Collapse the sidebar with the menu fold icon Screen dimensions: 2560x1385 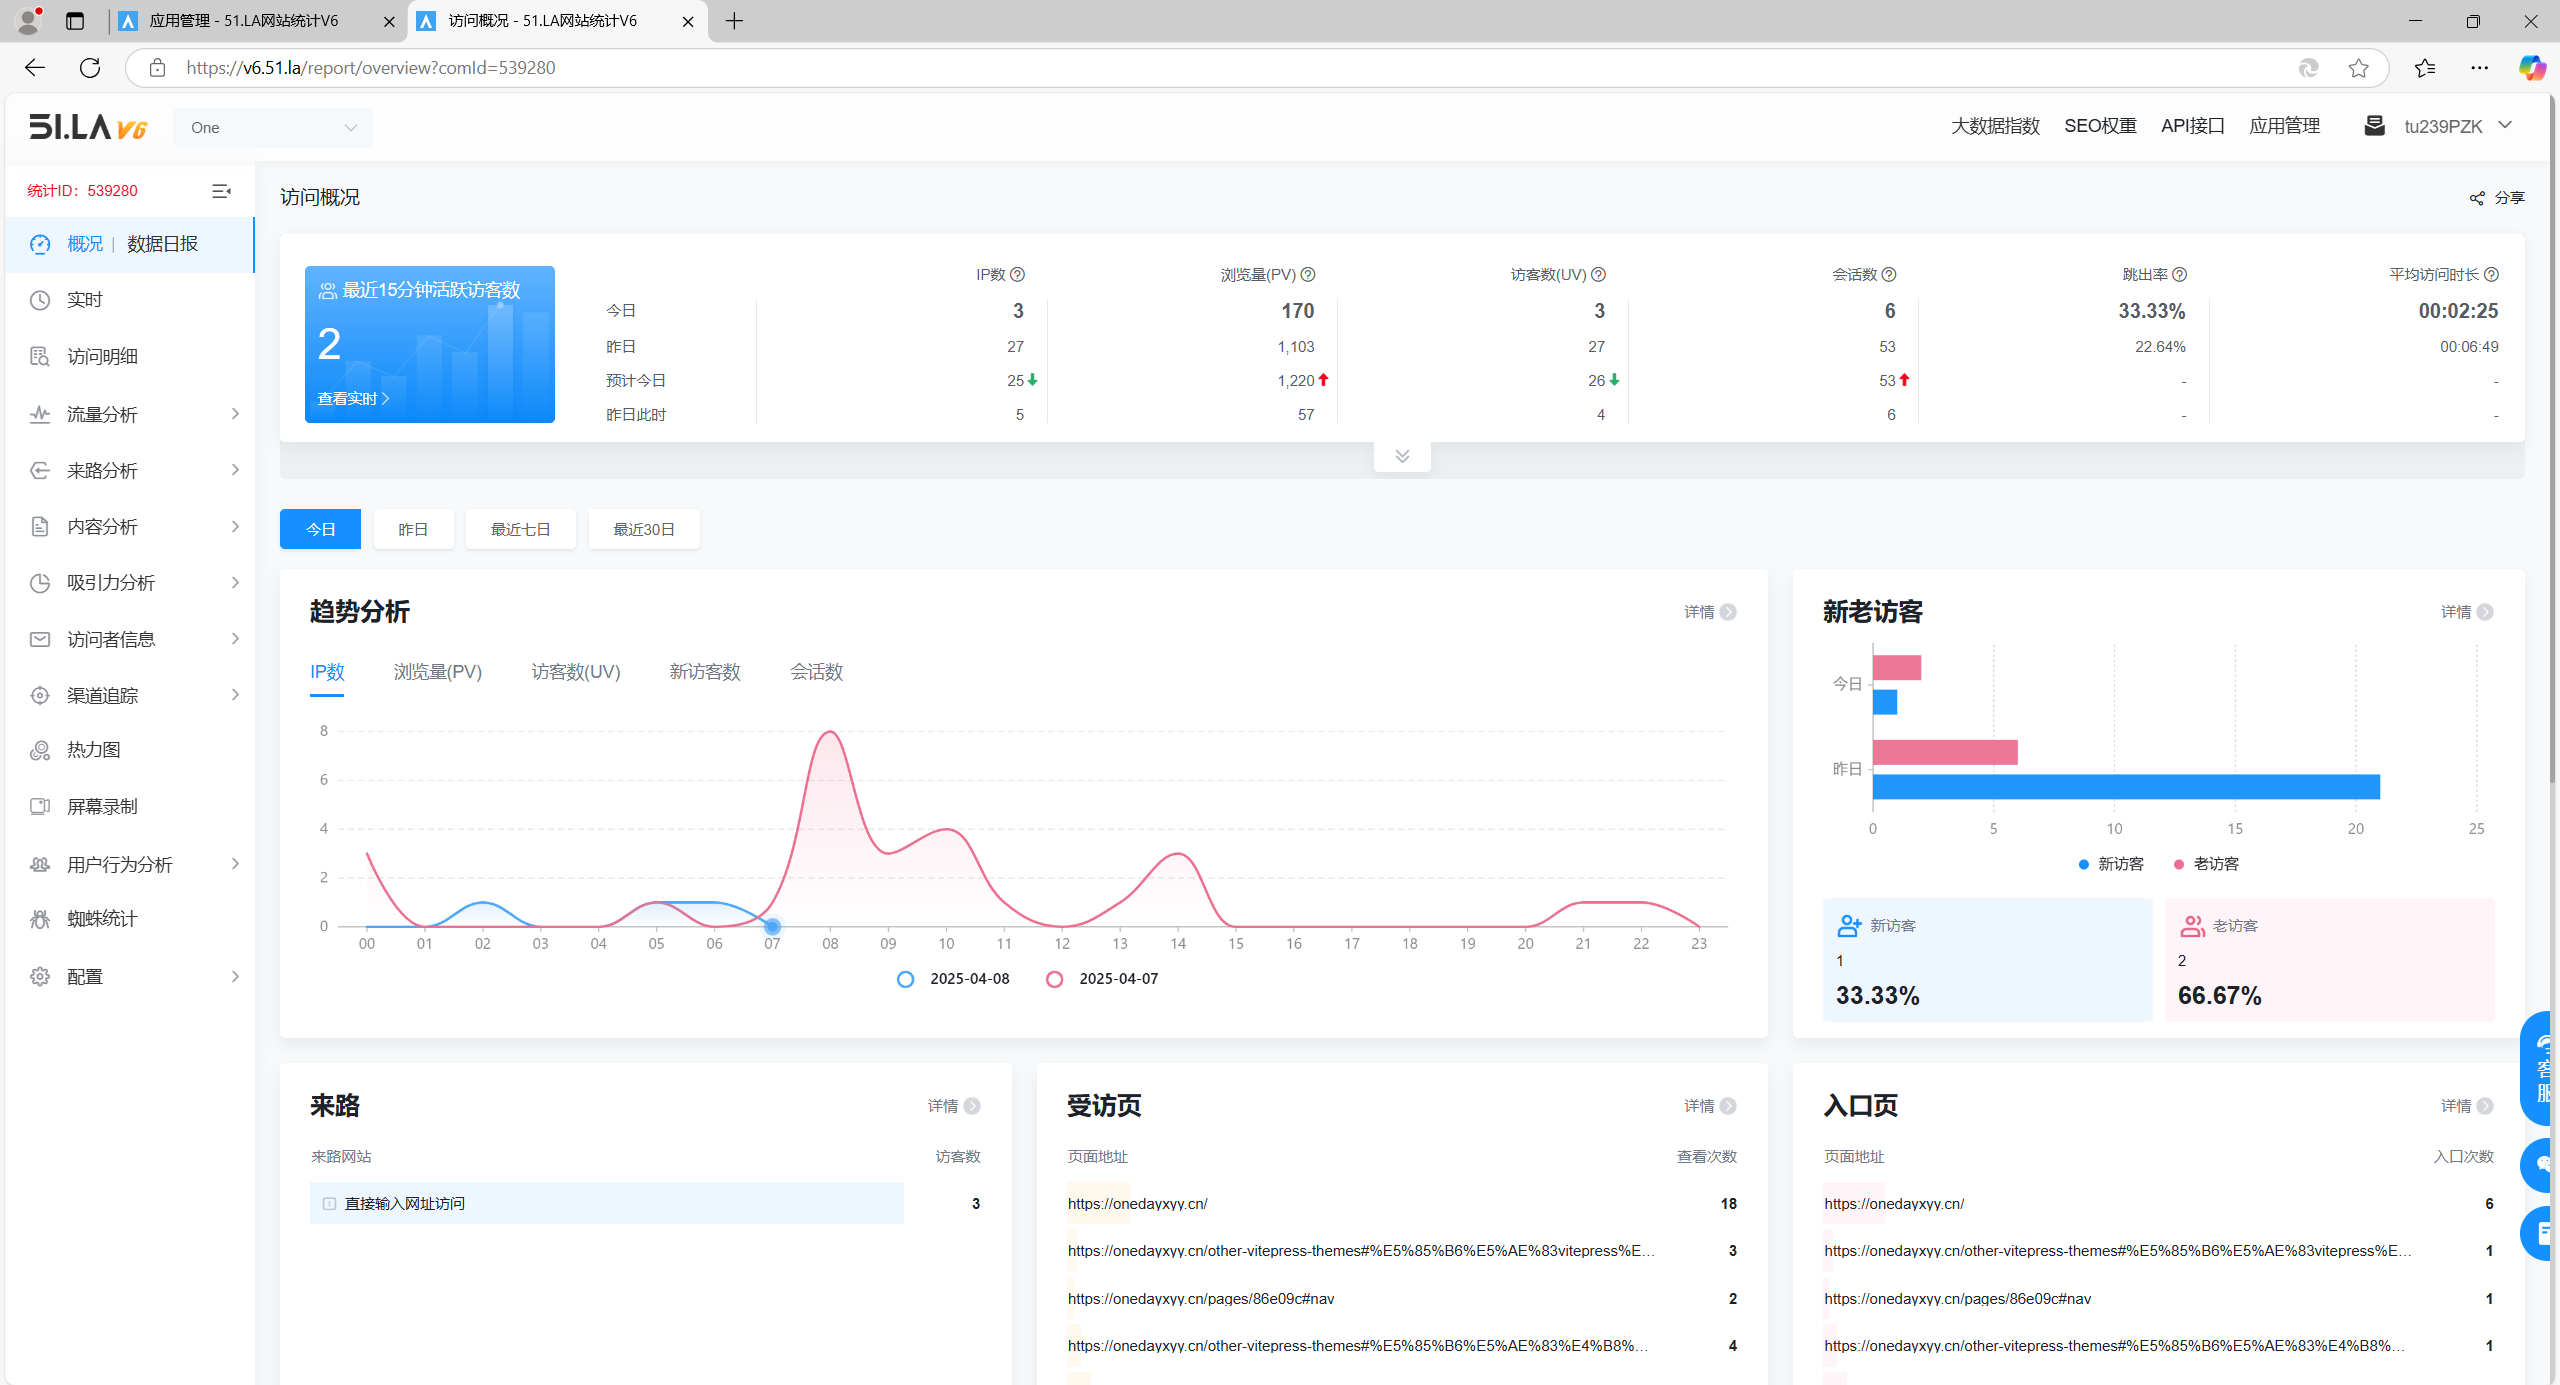pyautogui.click(x=222, y=190)
